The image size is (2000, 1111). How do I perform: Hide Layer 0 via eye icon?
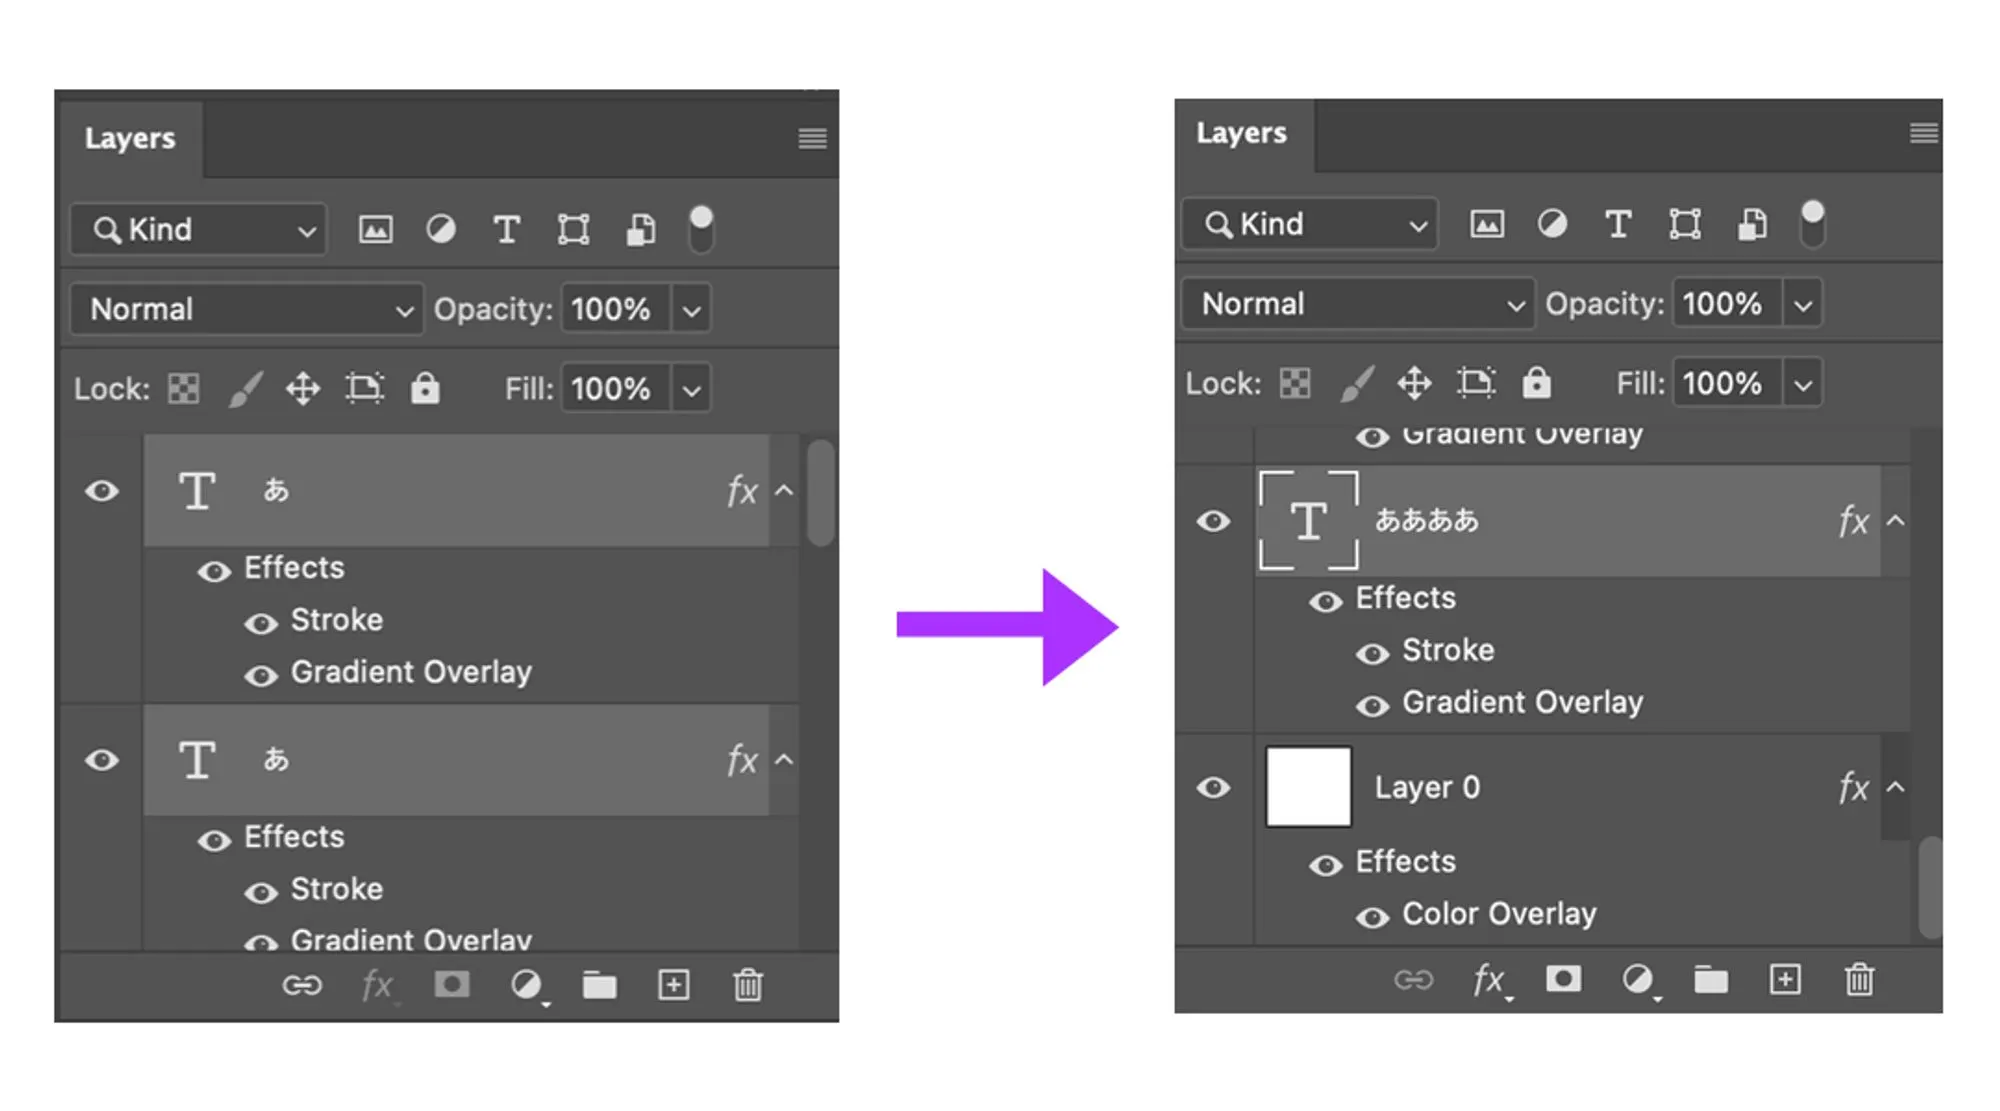1213,787
